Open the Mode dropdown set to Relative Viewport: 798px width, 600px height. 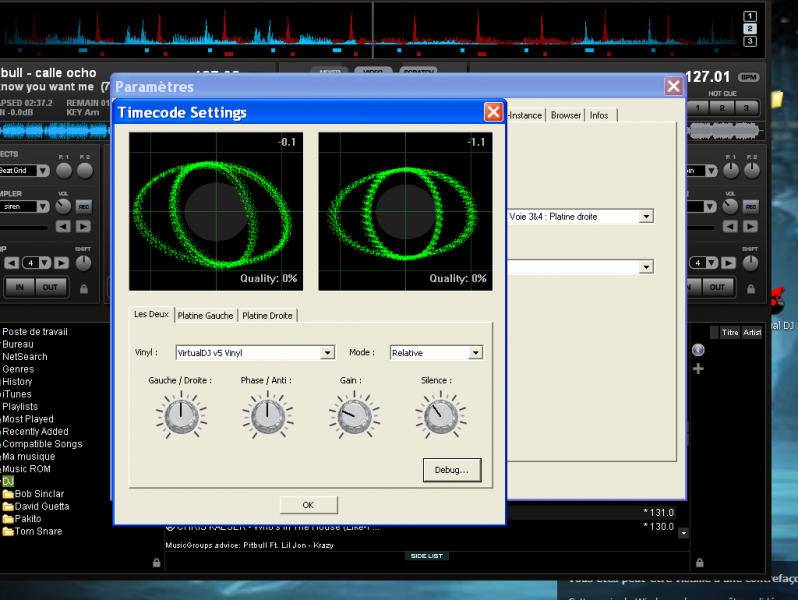pyautogui.click(x=476, y=353)
